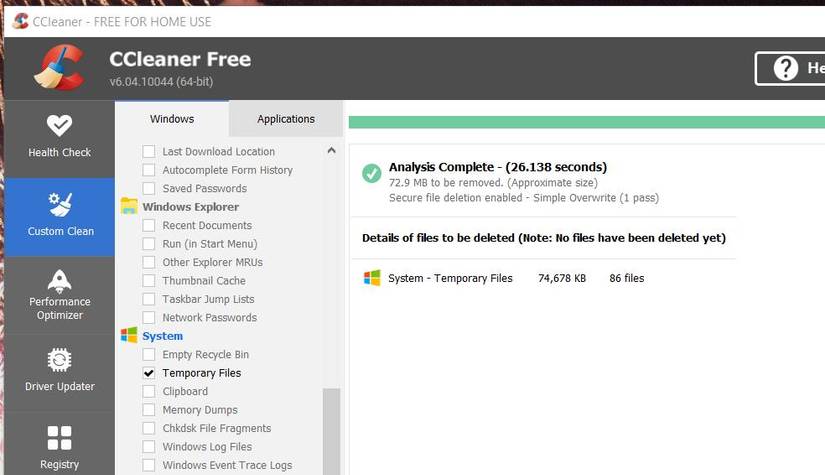Viewport: 825px width, 475px height.
Task: Open the System - Temporary Files result row
Action: (x=450, y=278)
